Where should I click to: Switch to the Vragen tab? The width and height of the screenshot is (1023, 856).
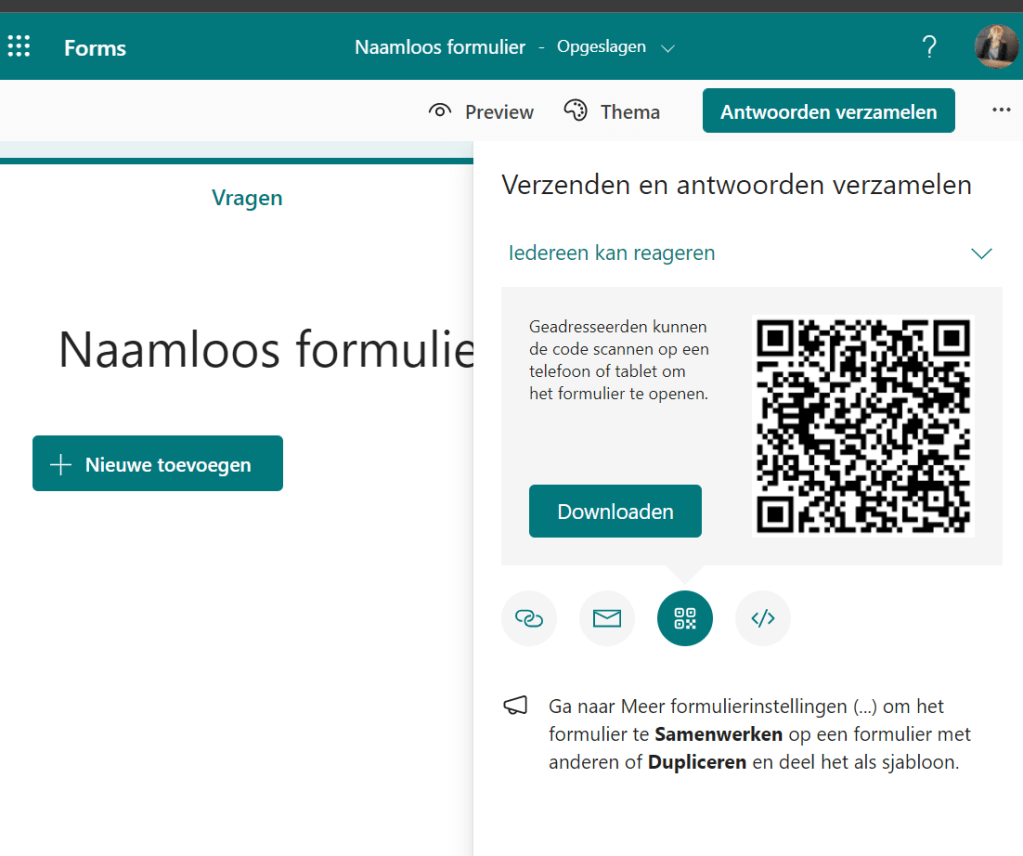point(247,198)
